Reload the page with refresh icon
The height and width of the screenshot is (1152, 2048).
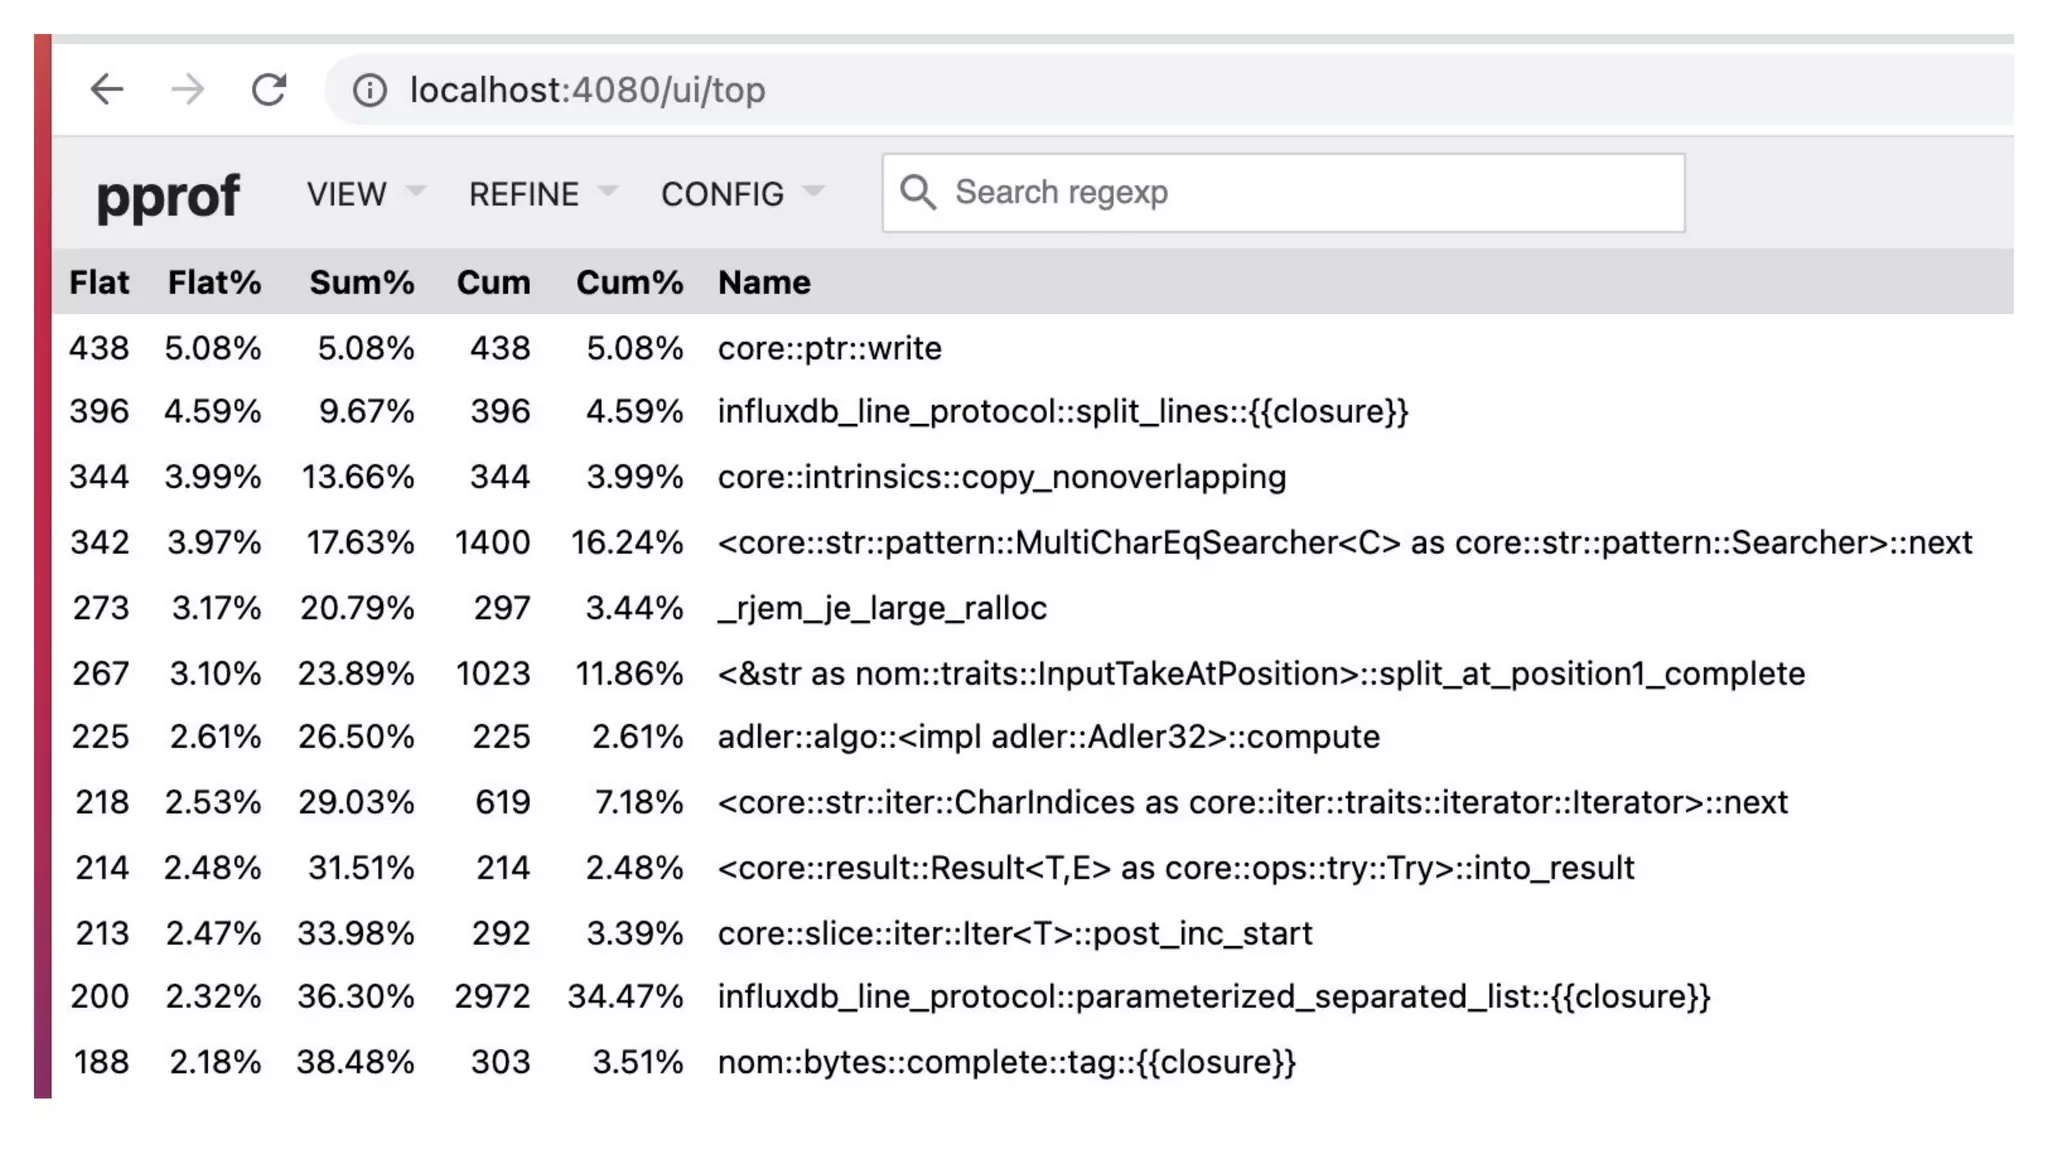coord(268,90)
